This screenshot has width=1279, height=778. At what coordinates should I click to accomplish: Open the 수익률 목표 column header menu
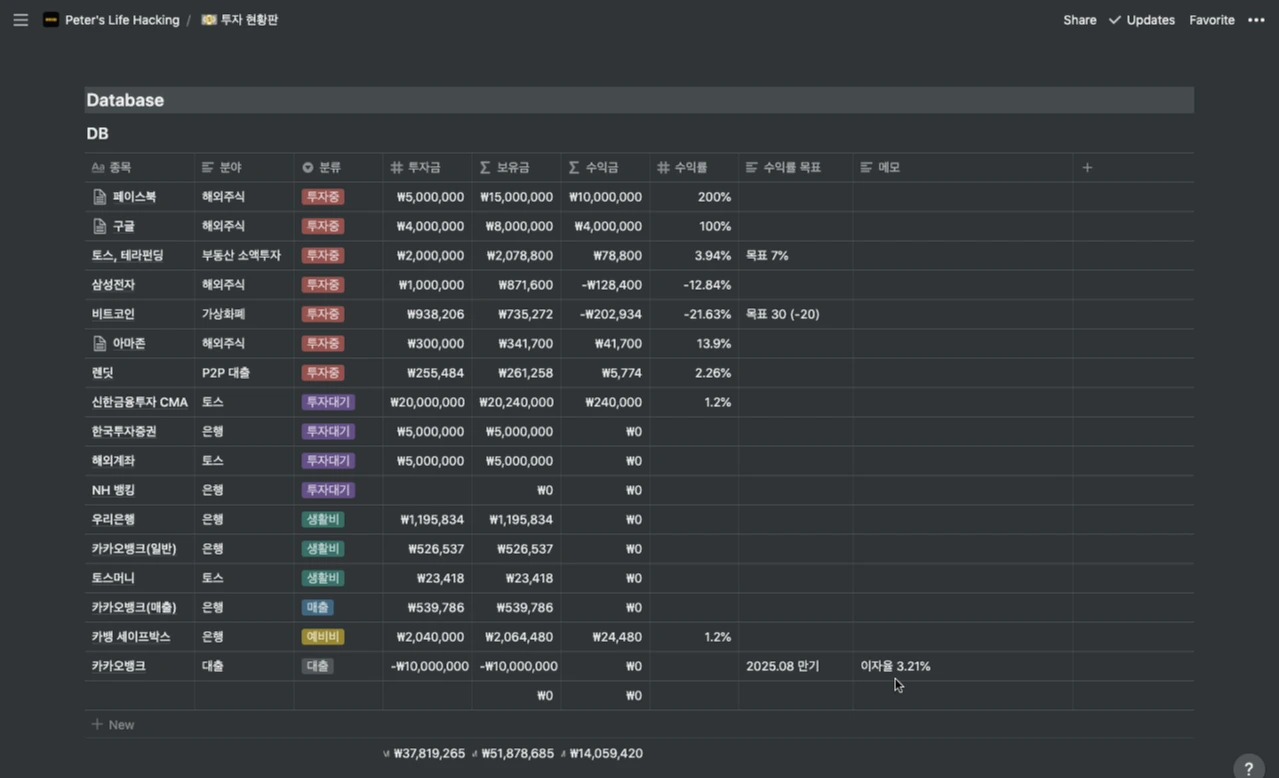[x=796, y=167]
